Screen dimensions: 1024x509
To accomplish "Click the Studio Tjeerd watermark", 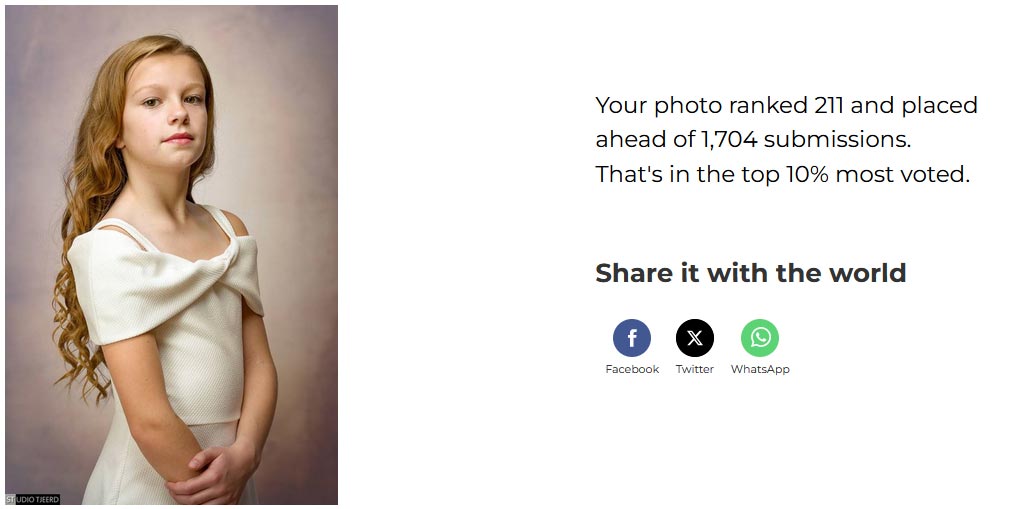I will point(33,499).
